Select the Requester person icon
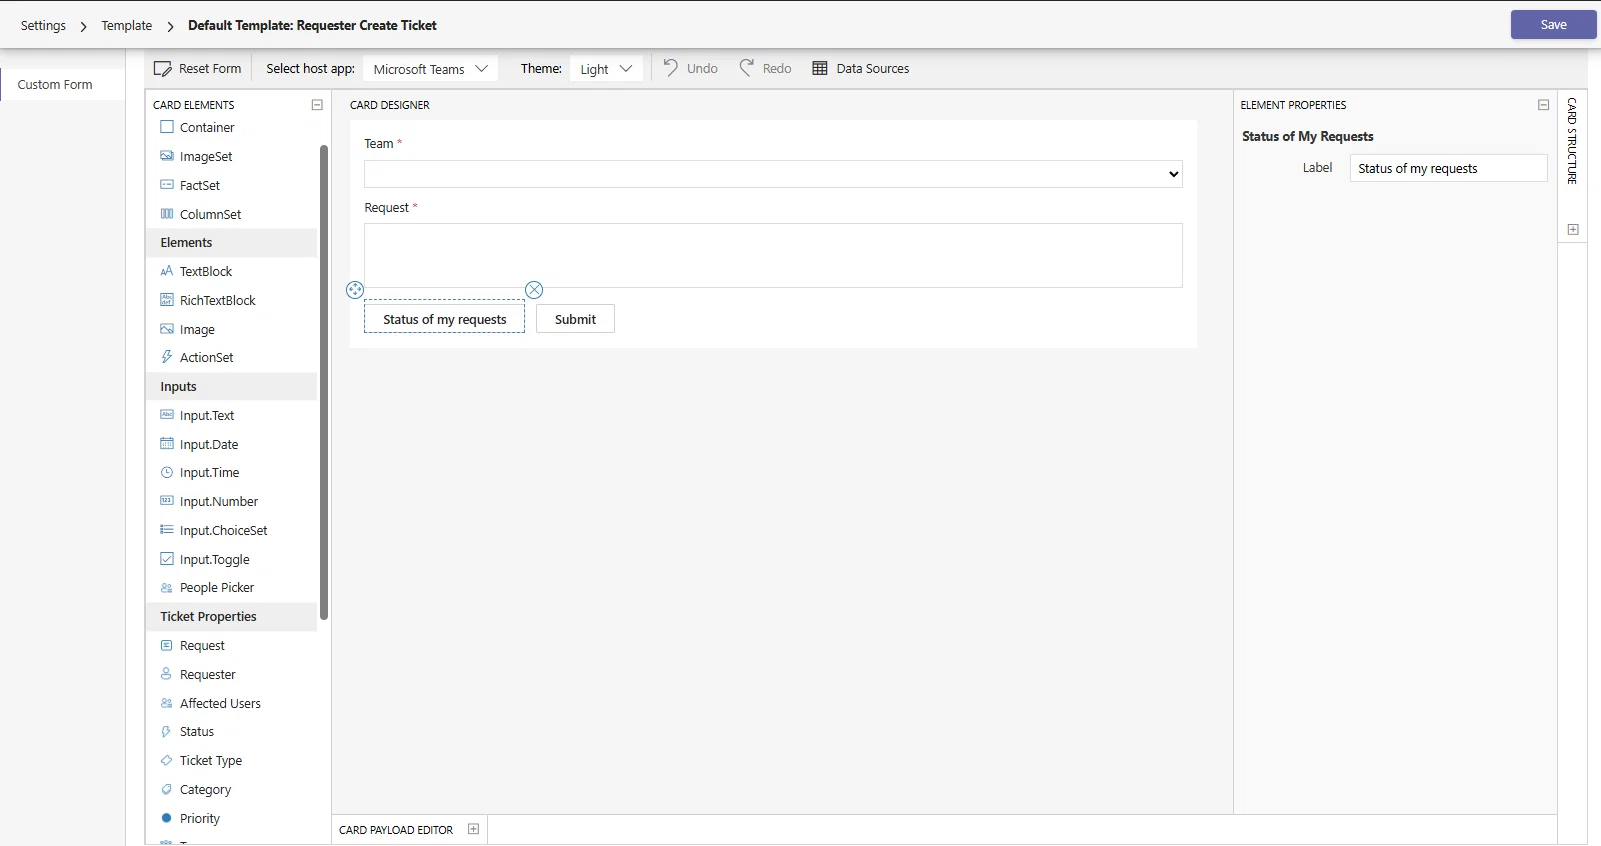The height and width of the screenshot is (846, 1601). pos(167,674)
